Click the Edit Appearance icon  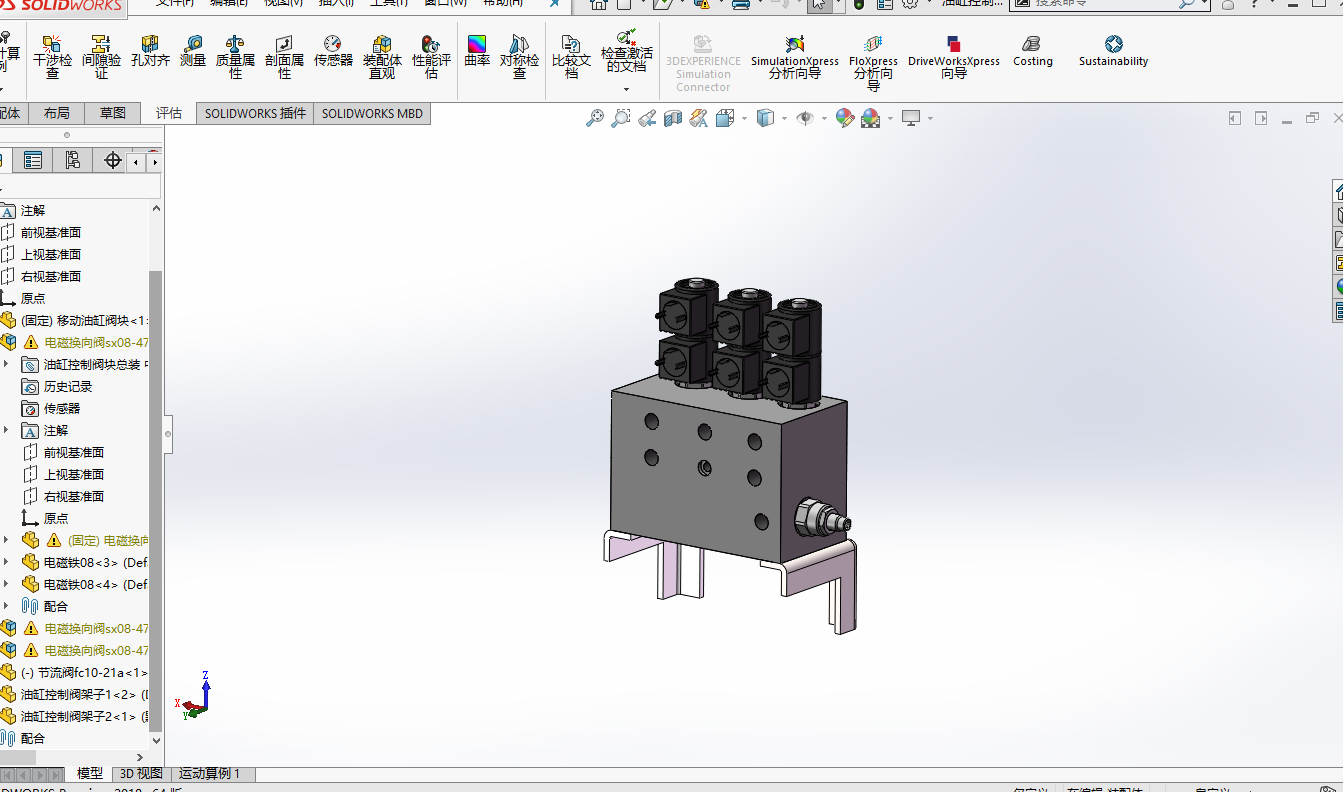coord(845,118)
